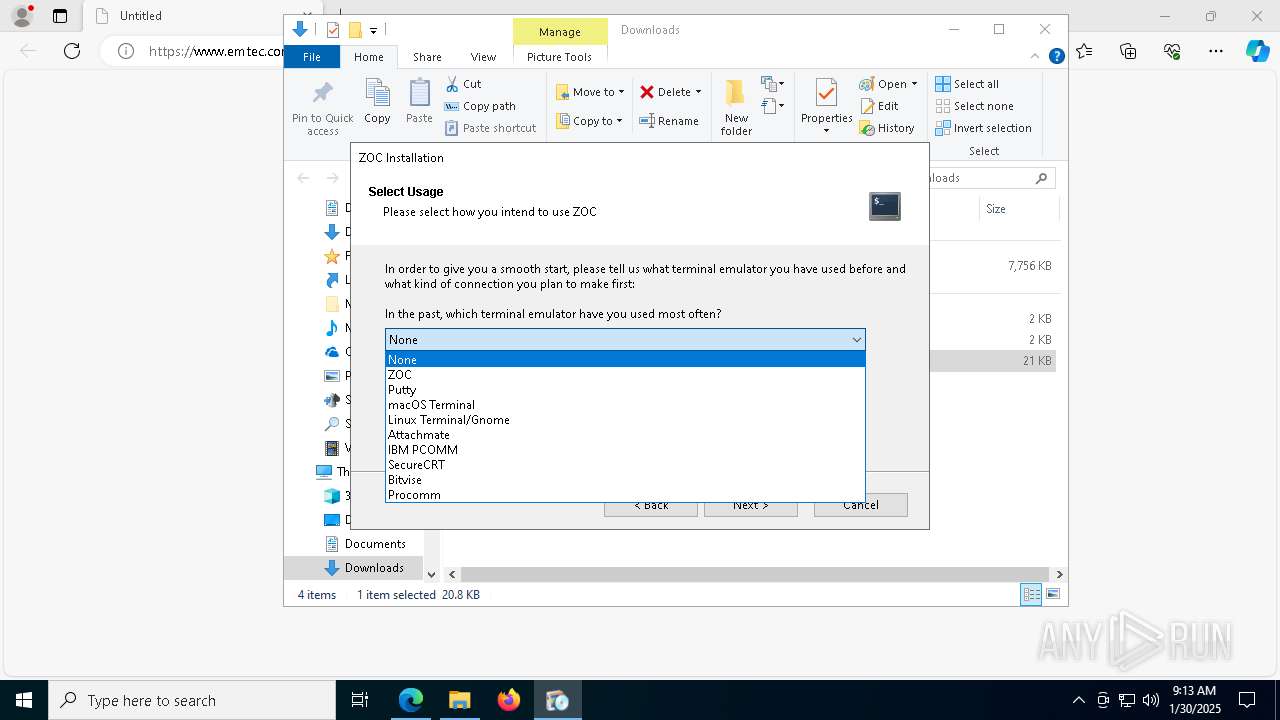Open Documents in navigation pane
The width and height of the screenshot is (1280, 720).
(x=365, y=544)
